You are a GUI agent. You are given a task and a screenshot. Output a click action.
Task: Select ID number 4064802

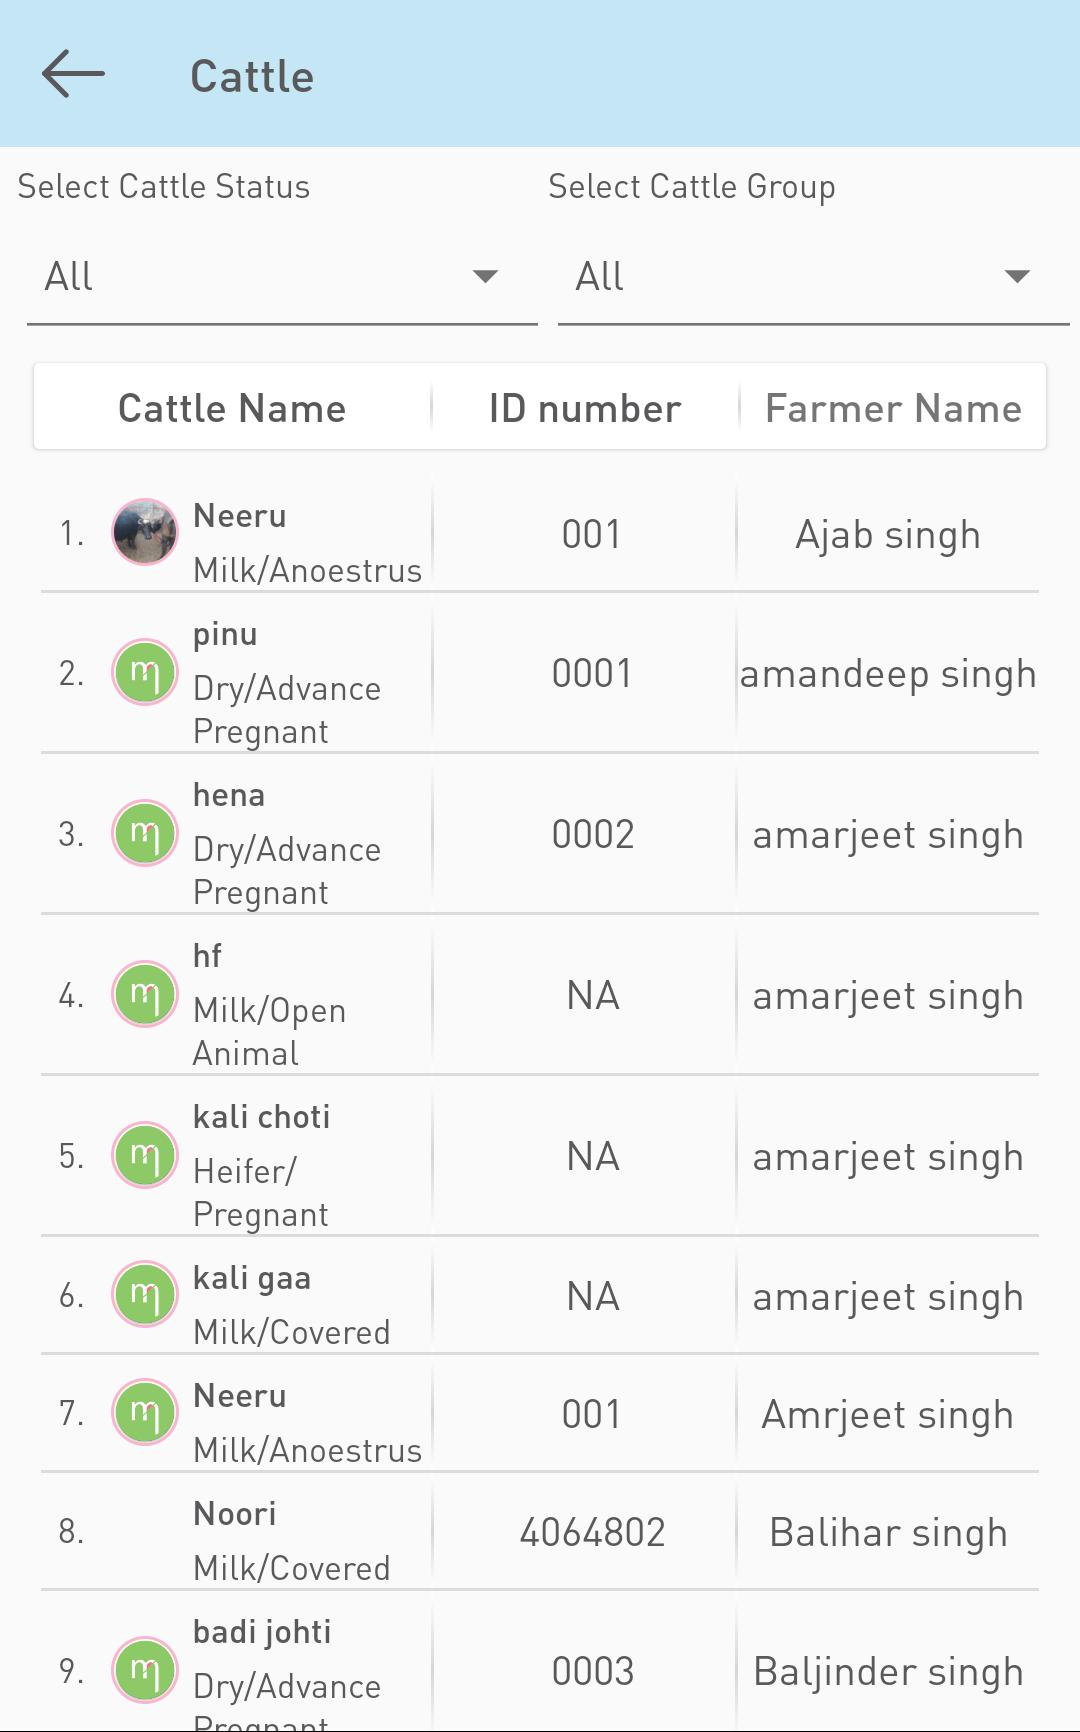592,1532
